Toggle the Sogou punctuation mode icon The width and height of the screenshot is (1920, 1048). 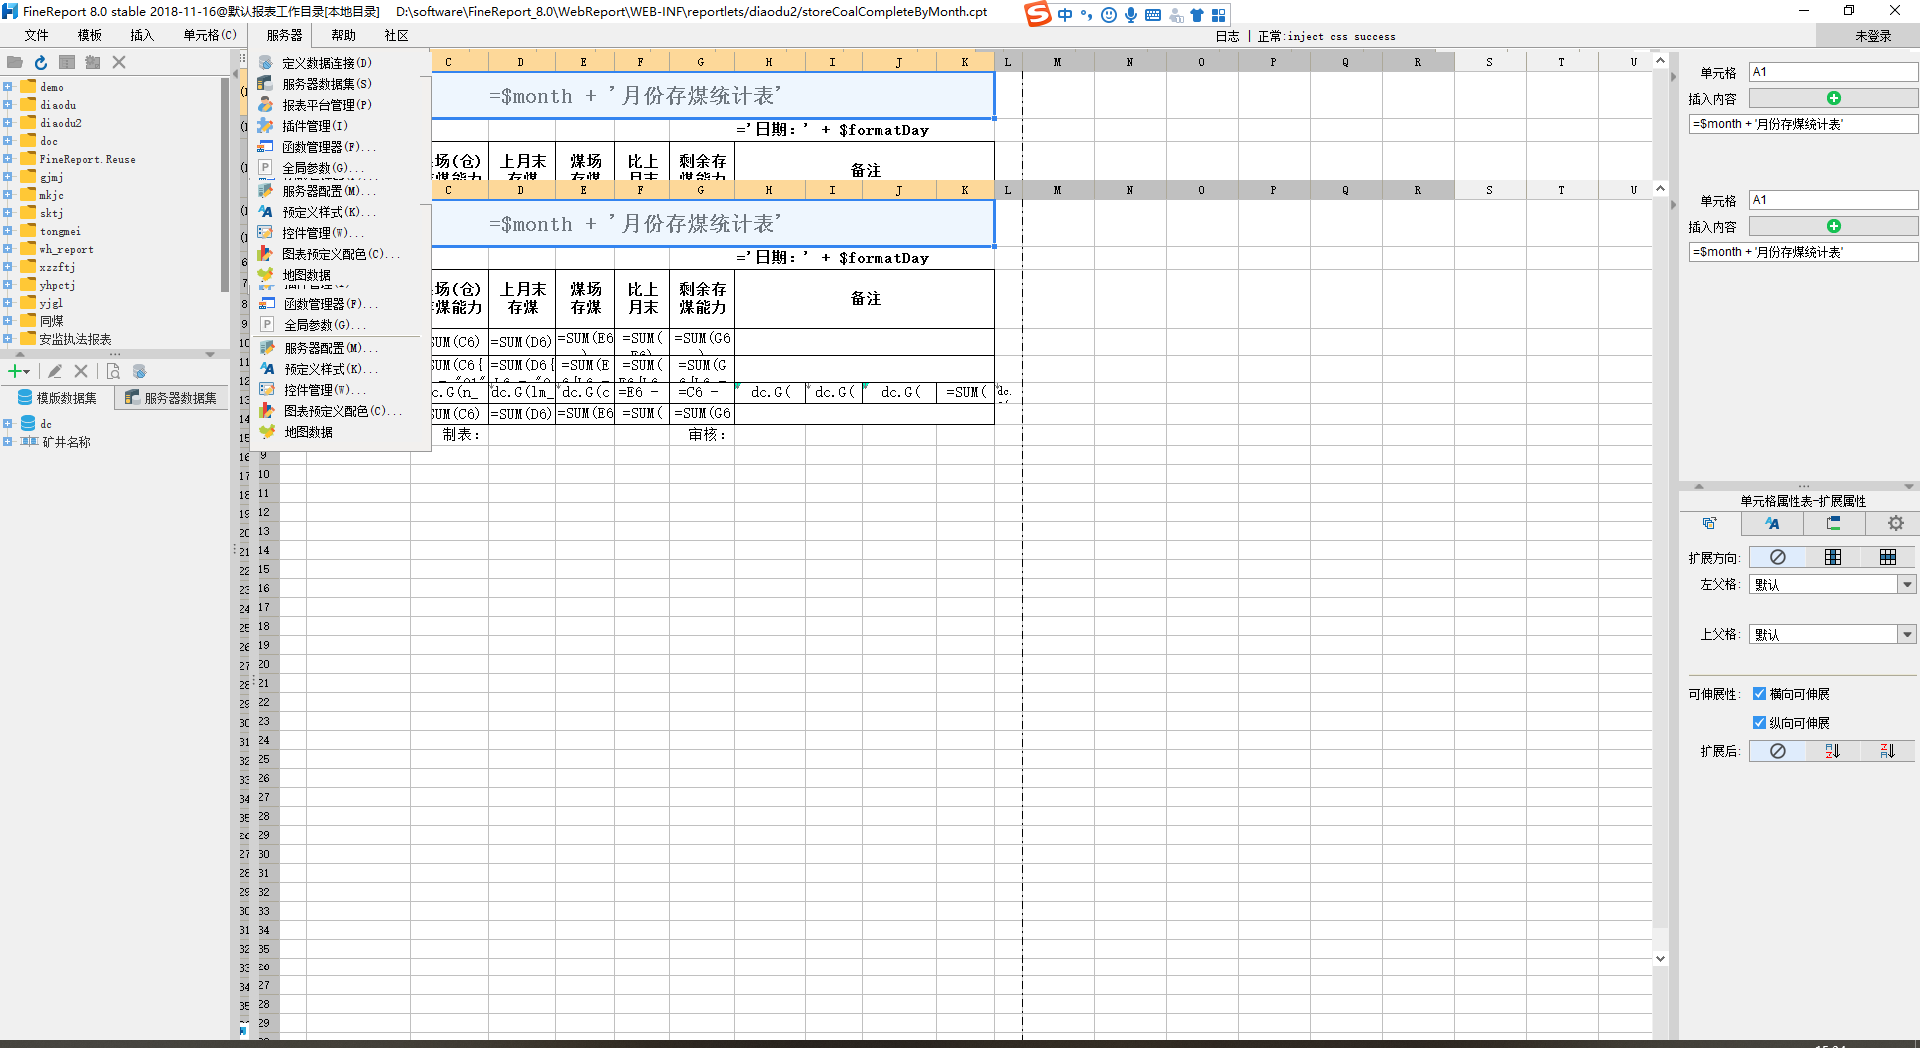[1087, 15]
